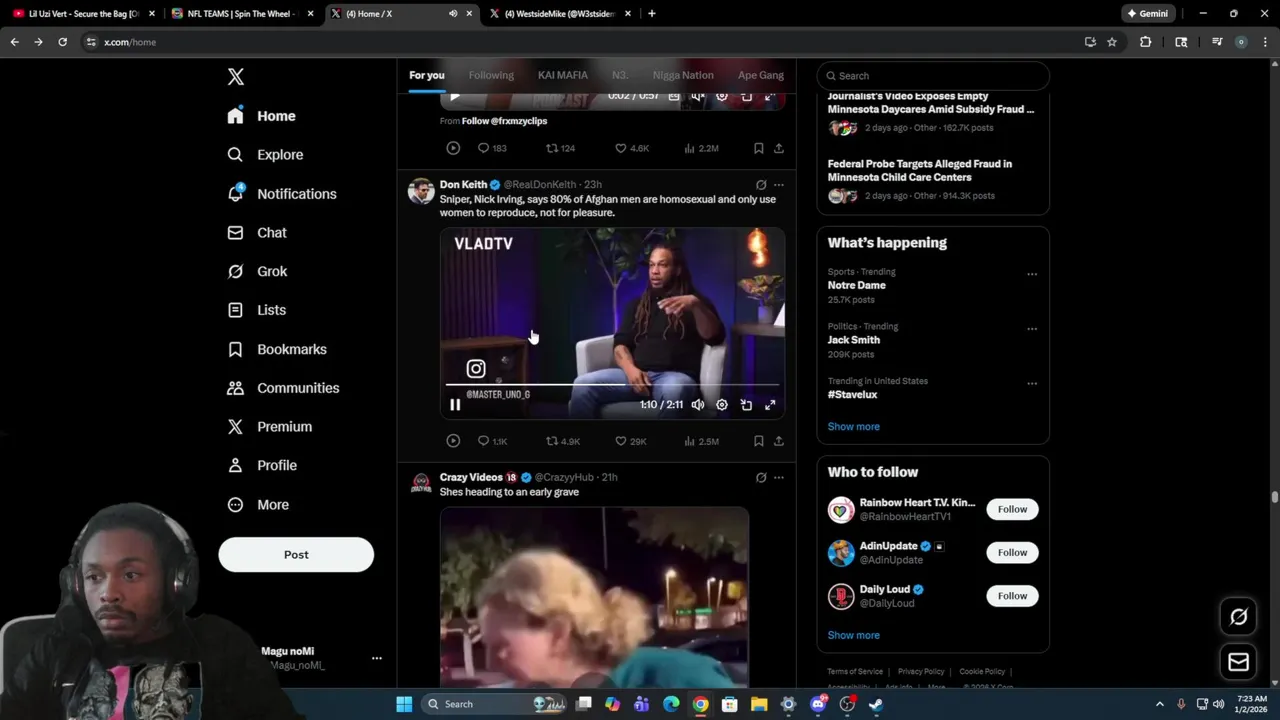Ask Grok about Don Keith's post

tap(761, 185)
